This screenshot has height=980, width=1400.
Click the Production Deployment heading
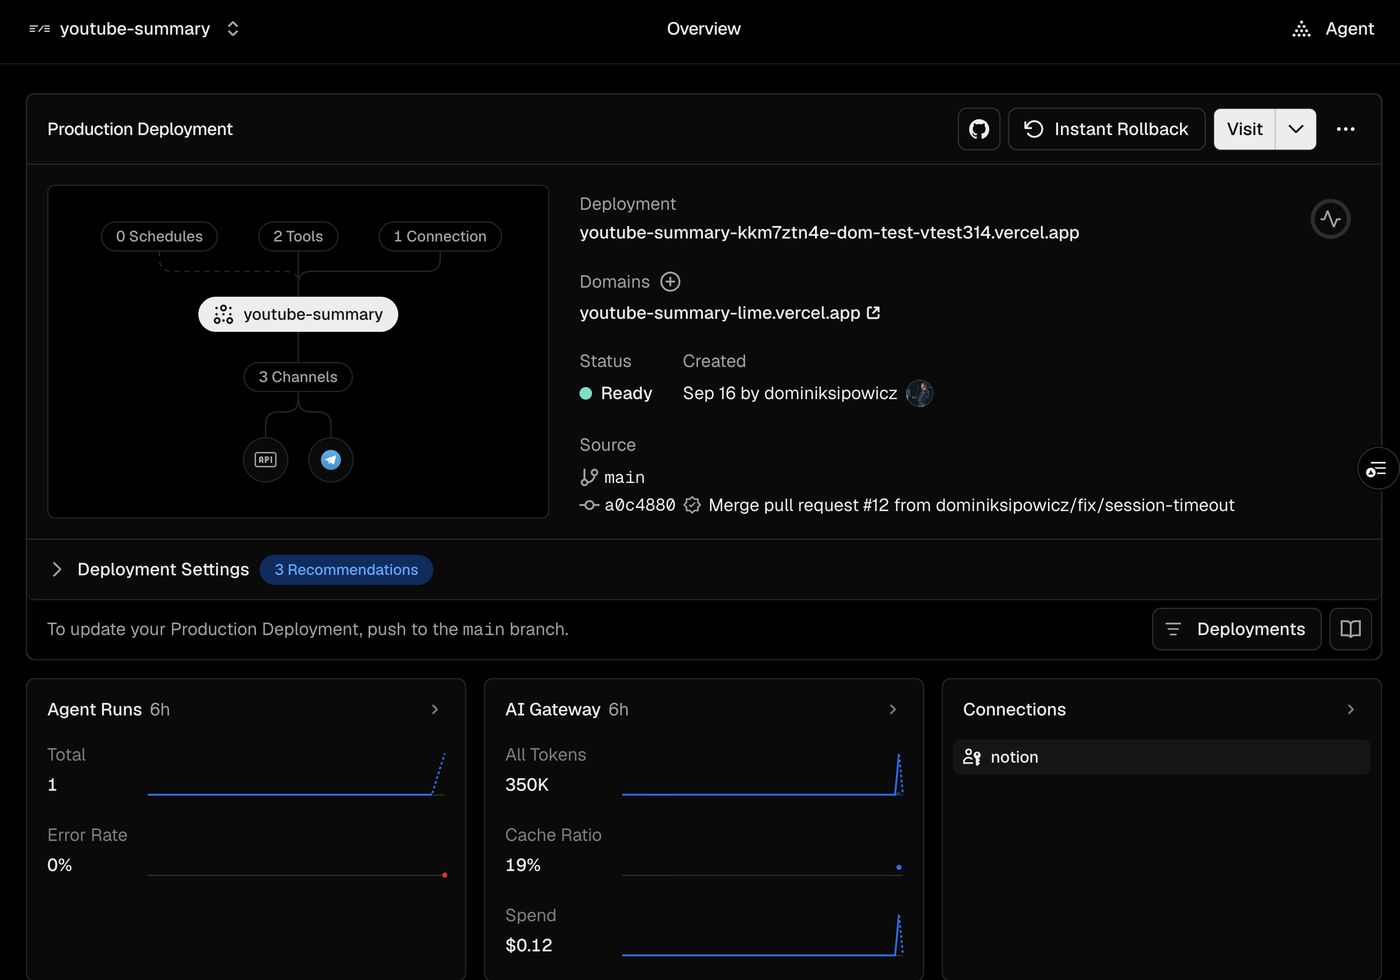[x=140, y=129]
